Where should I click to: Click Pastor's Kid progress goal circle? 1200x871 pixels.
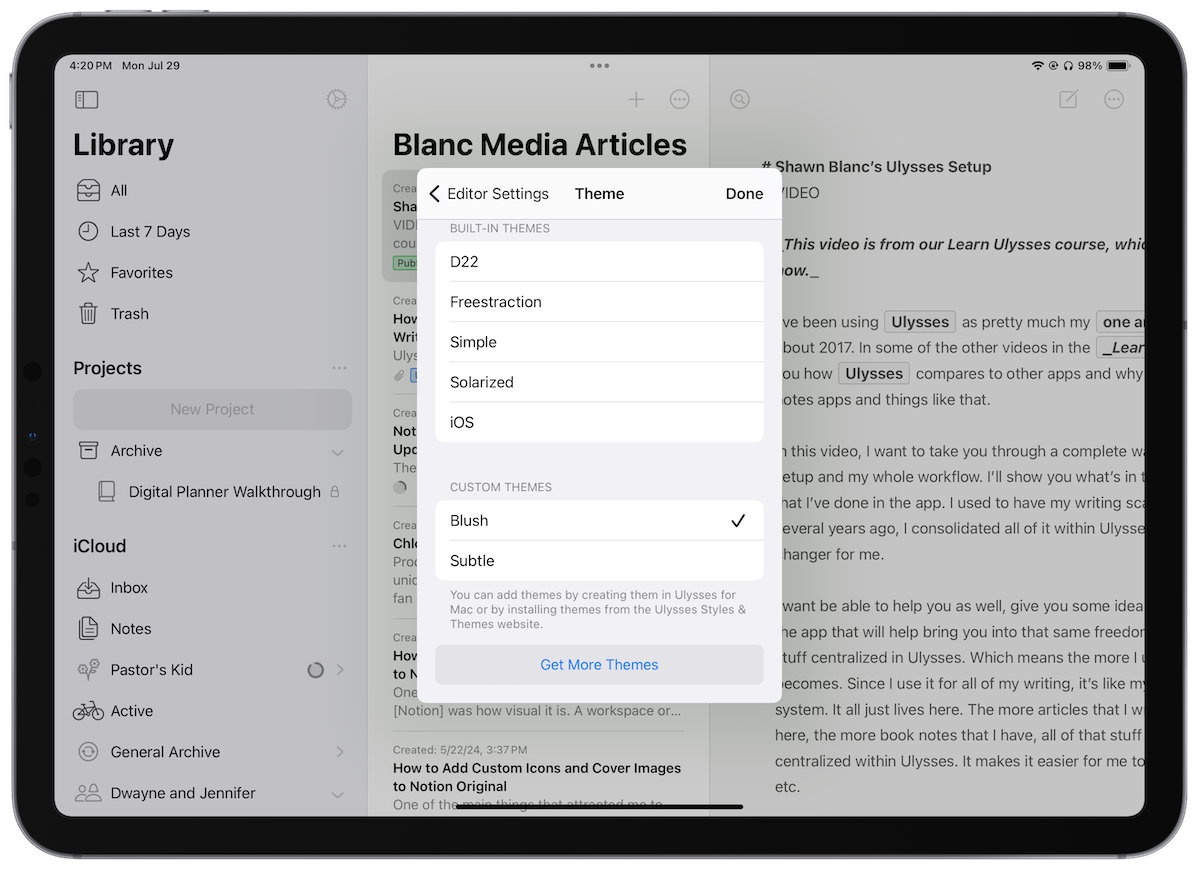point(315,670)
